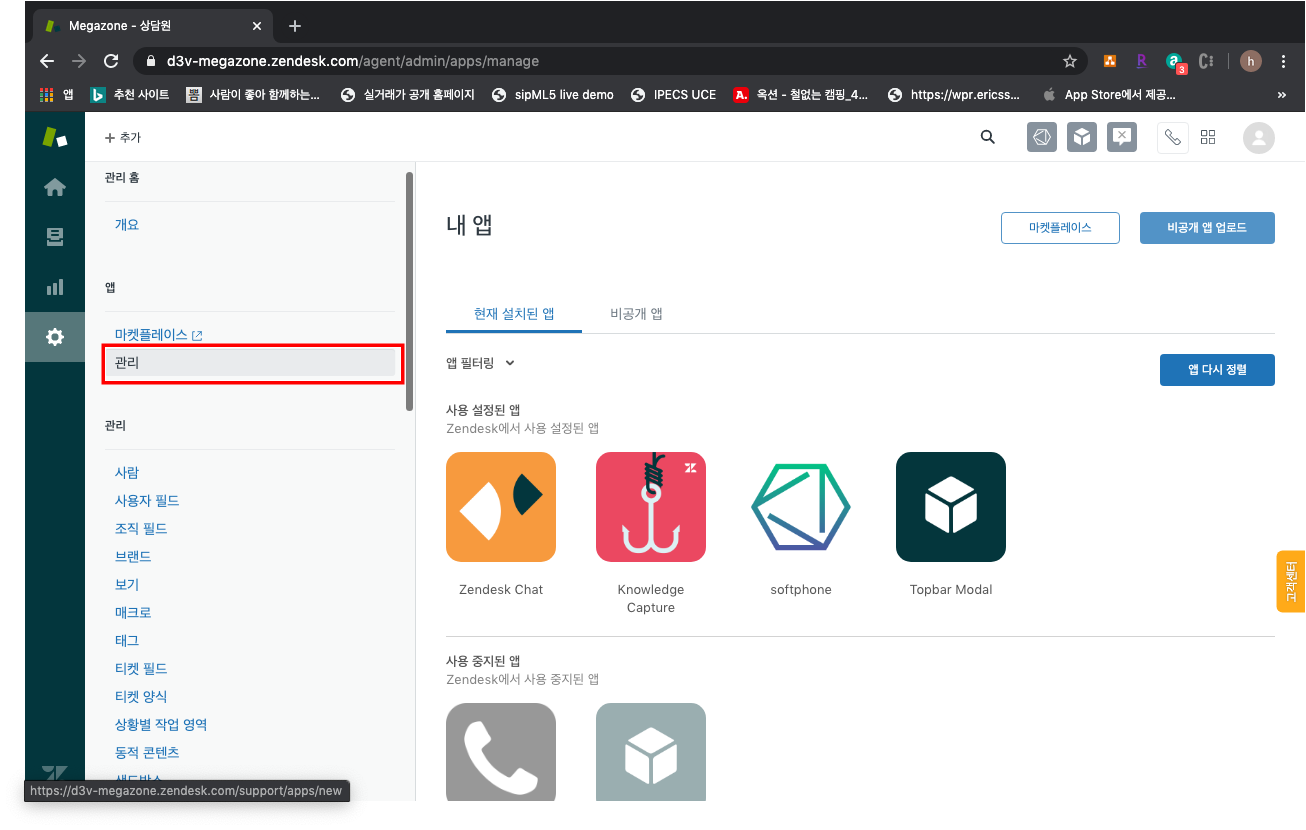
Task: Open 태그 link
Action: click(x=127, y=640)
